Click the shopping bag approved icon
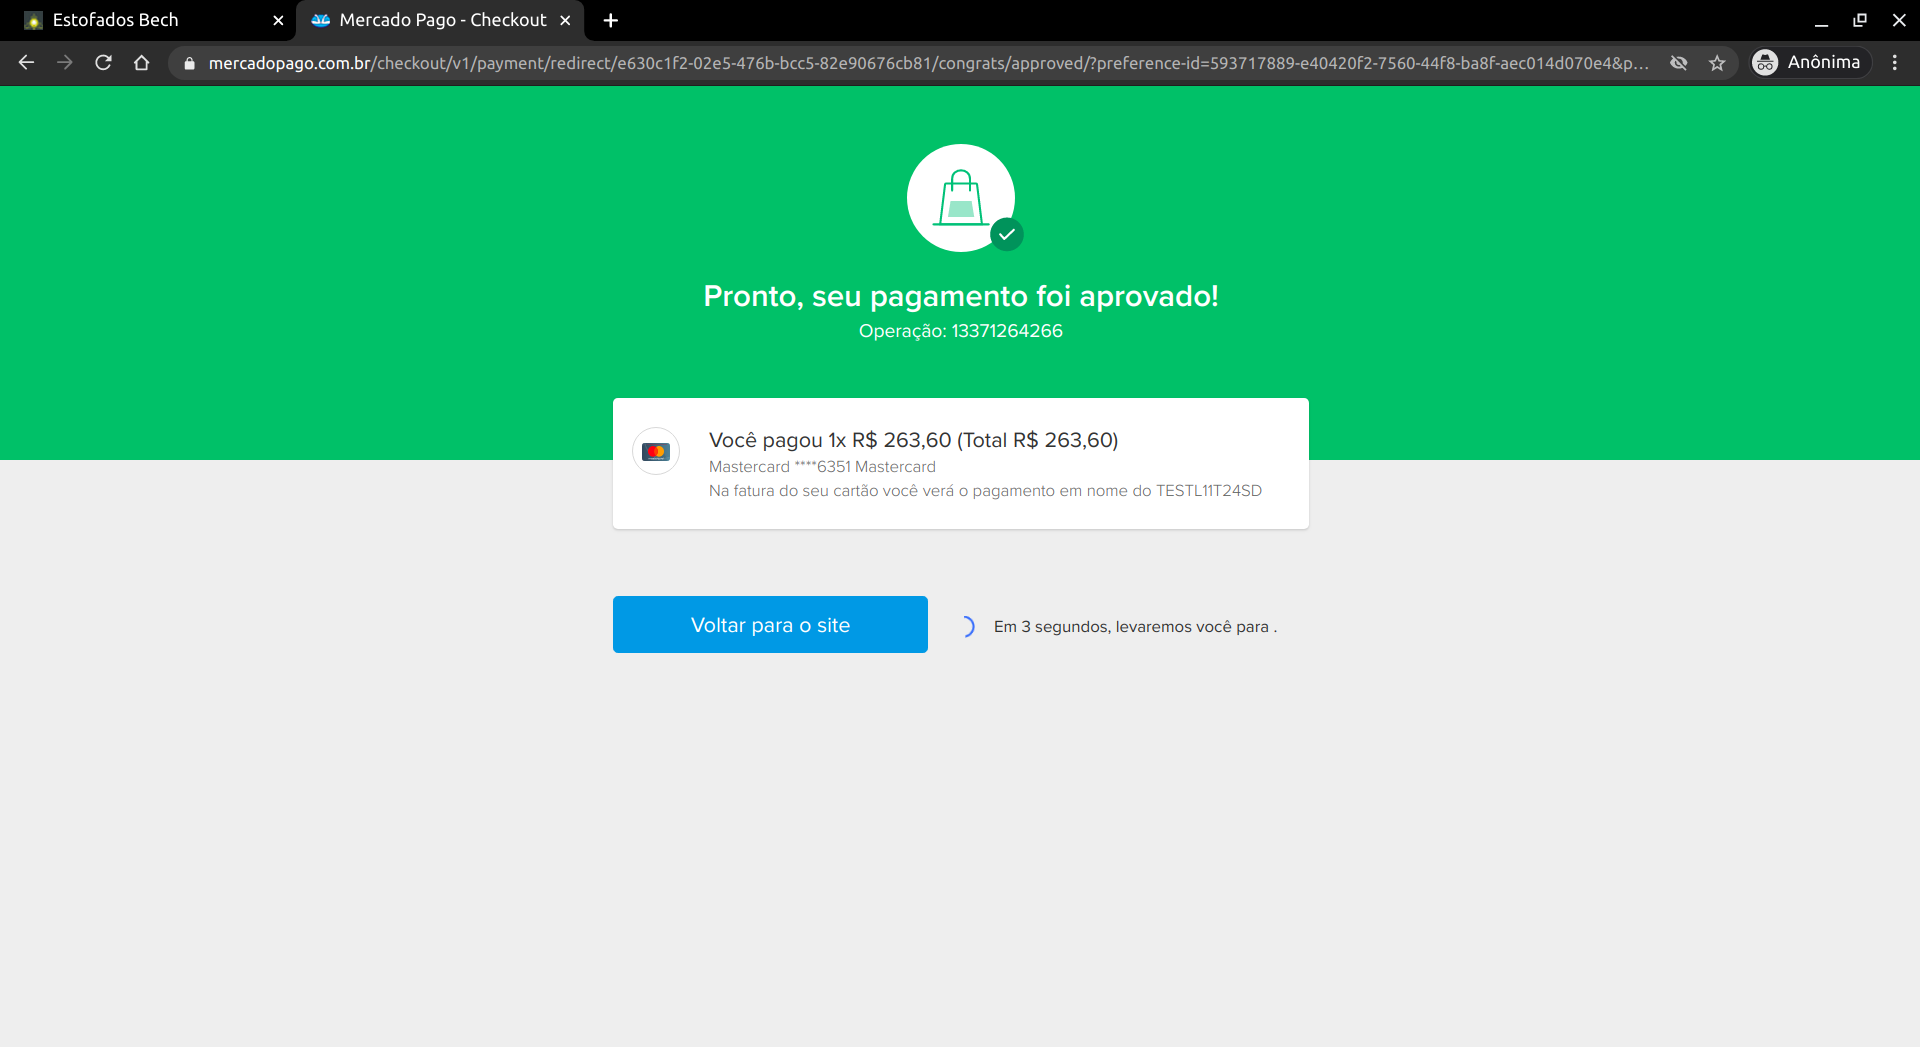Image resolution: width=1920 pixels, height=1047 pixels. point(961,198)
